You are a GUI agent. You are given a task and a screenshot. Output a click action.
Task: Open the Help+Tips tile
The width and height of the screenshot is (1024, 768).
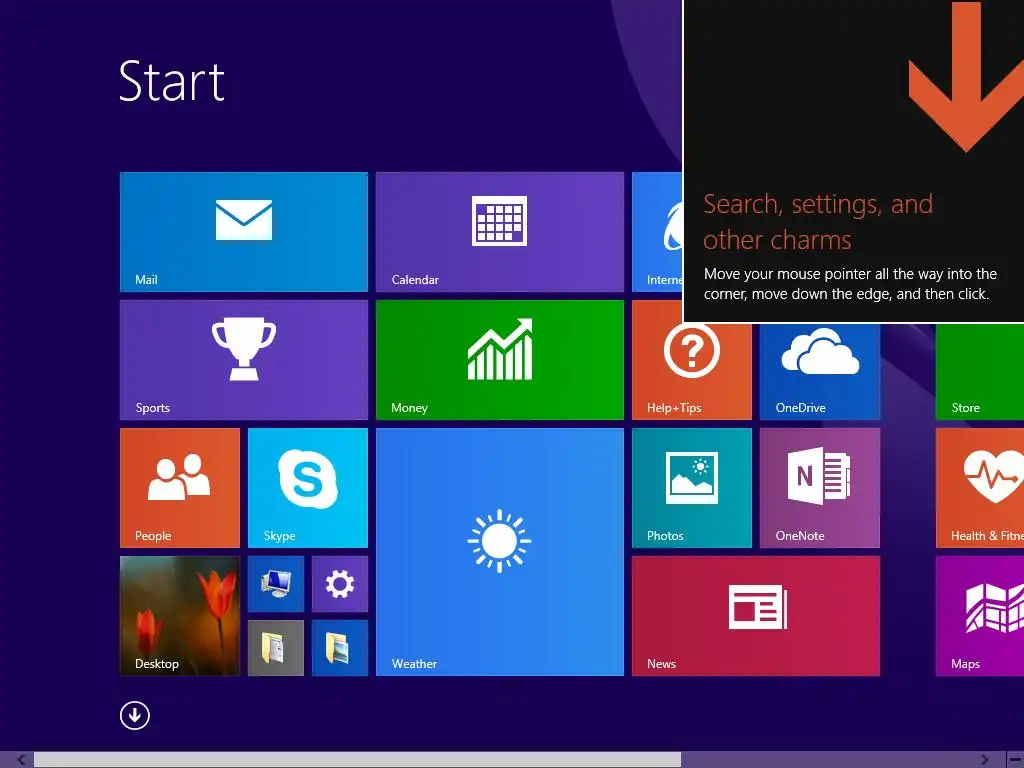tap(692, 371)
